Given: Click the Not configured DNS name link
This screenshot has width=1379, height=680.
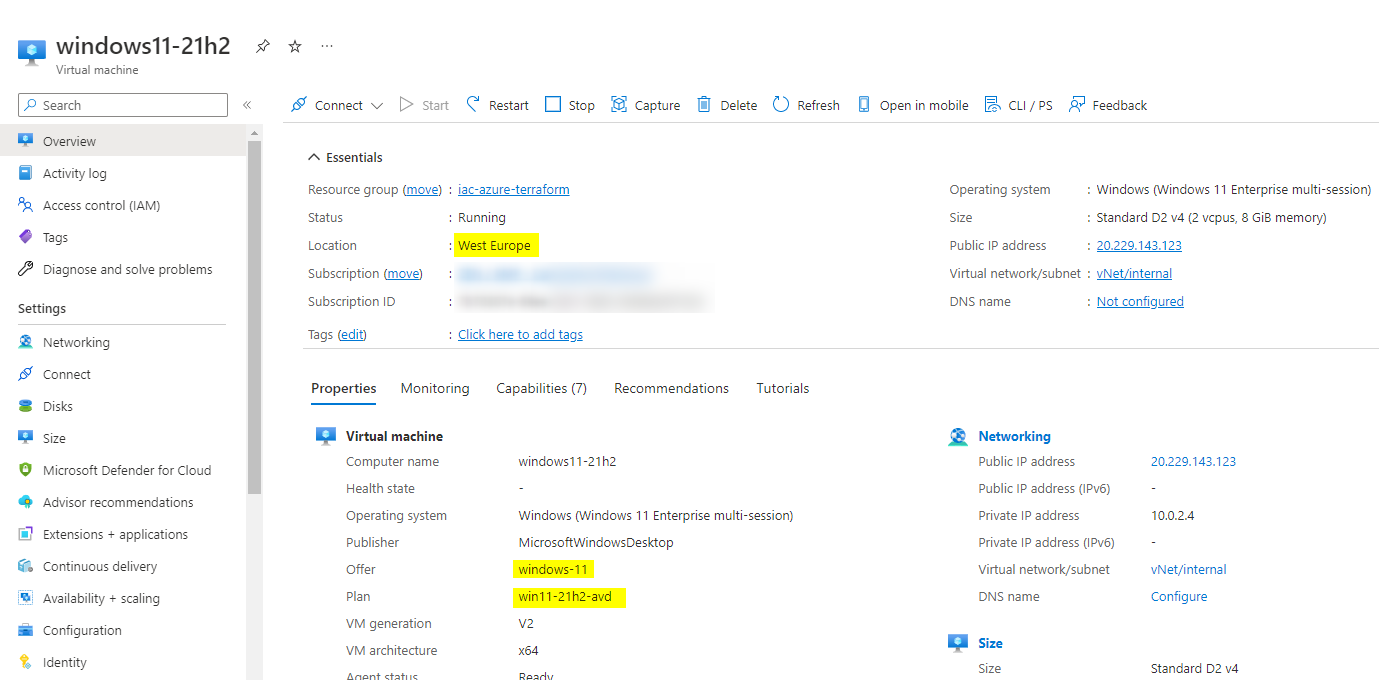Looking at the screenshot, I should pos(1140,301).
